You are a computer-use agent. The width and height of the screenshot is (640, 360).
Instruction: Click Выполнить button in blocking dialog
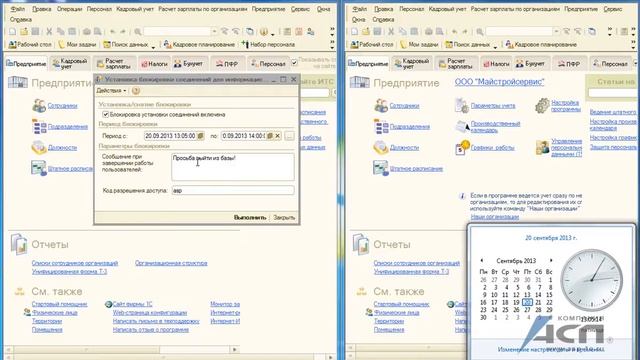click(250, 218)
